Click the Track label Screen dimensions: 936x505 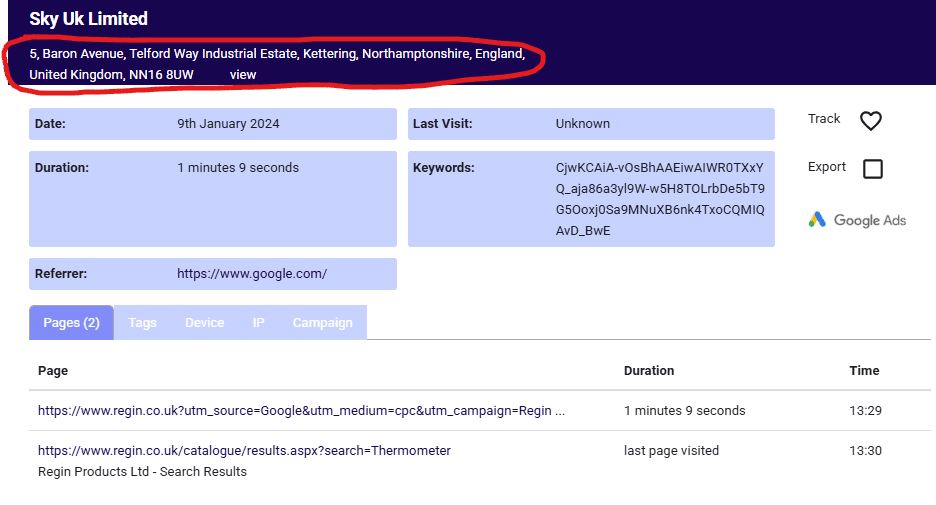click(824, 119)
